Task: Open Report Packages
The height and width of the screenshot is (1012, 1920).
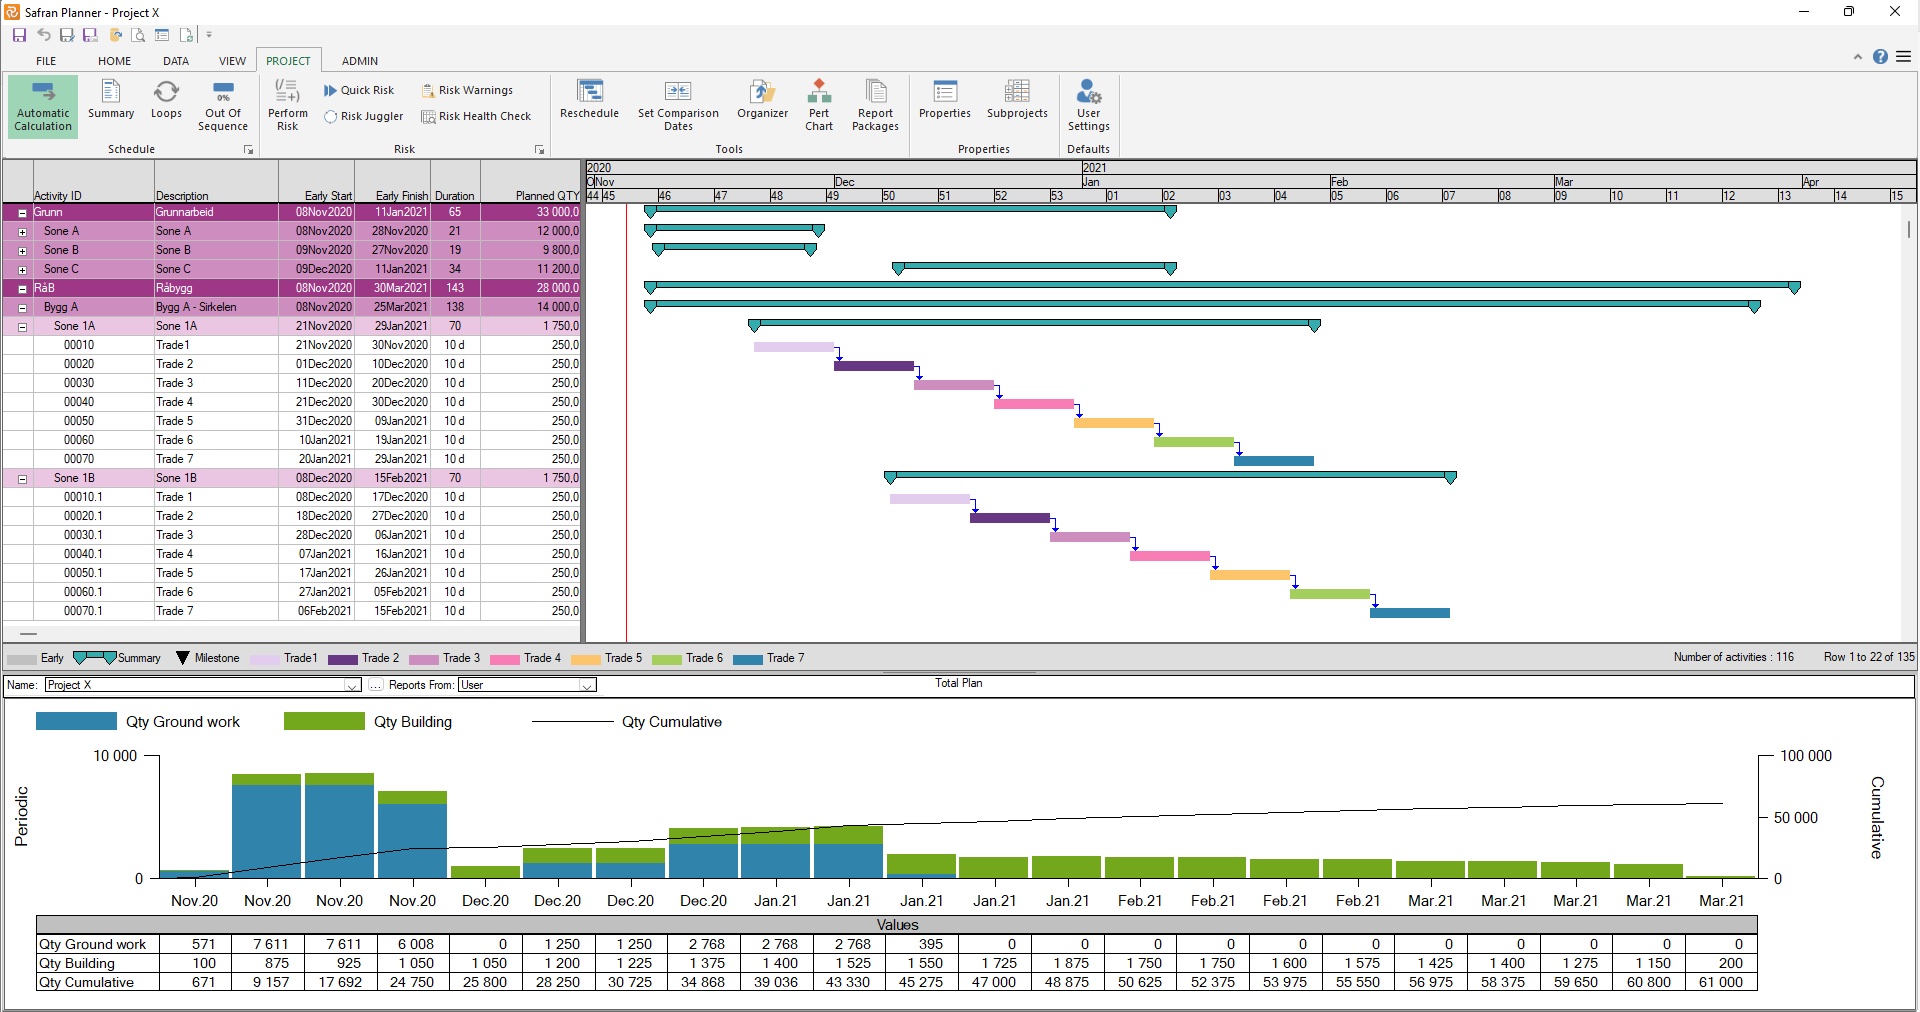Action: coord(875,105)
